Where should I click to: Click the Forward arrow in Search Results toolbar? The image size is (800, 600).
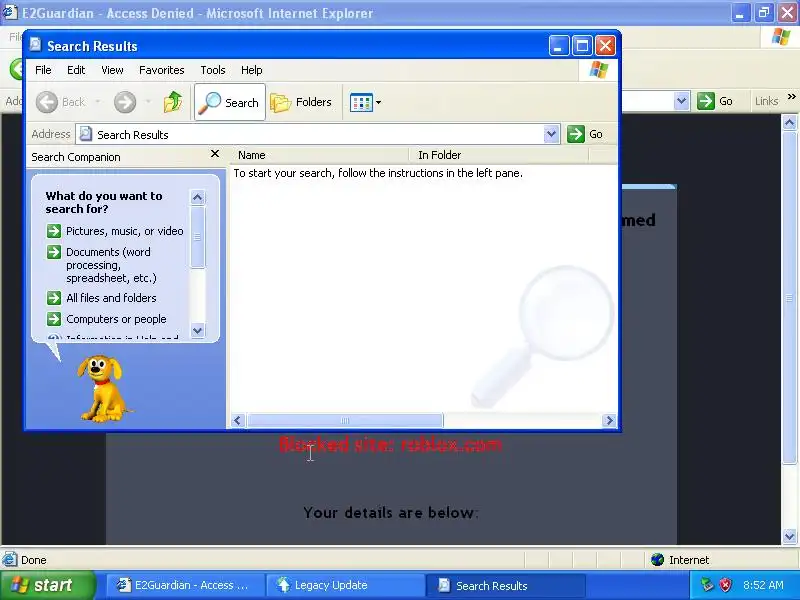tap(125, 102)
